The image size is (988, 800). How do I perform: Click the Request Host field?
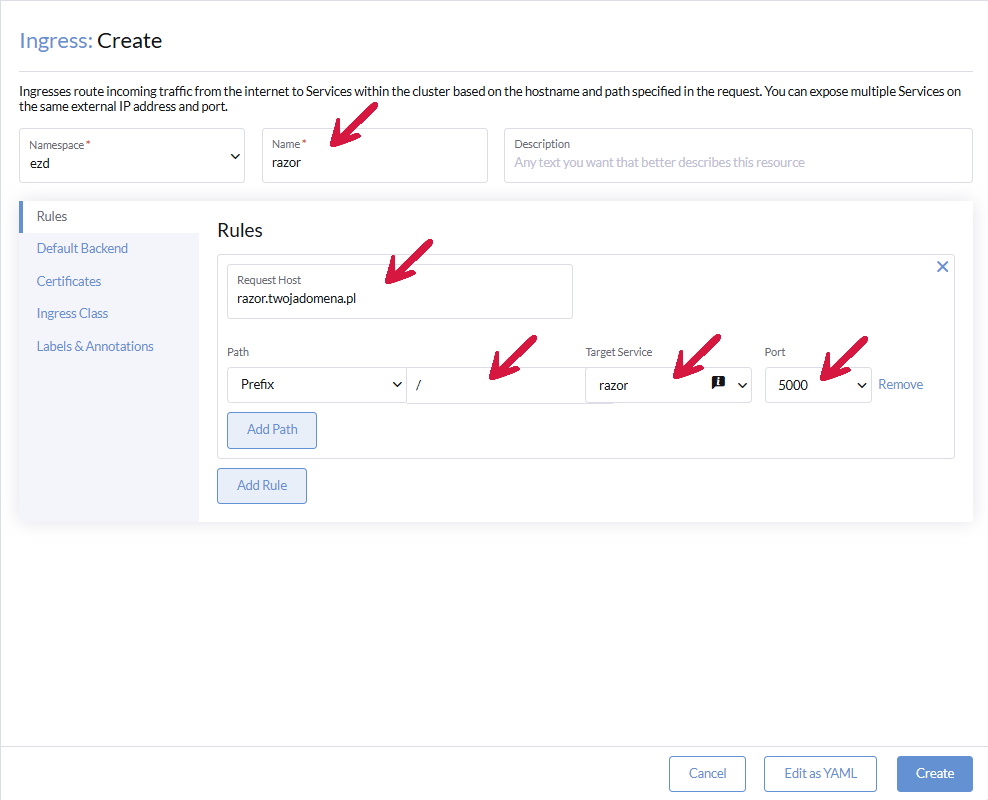(x=399, y=298)
